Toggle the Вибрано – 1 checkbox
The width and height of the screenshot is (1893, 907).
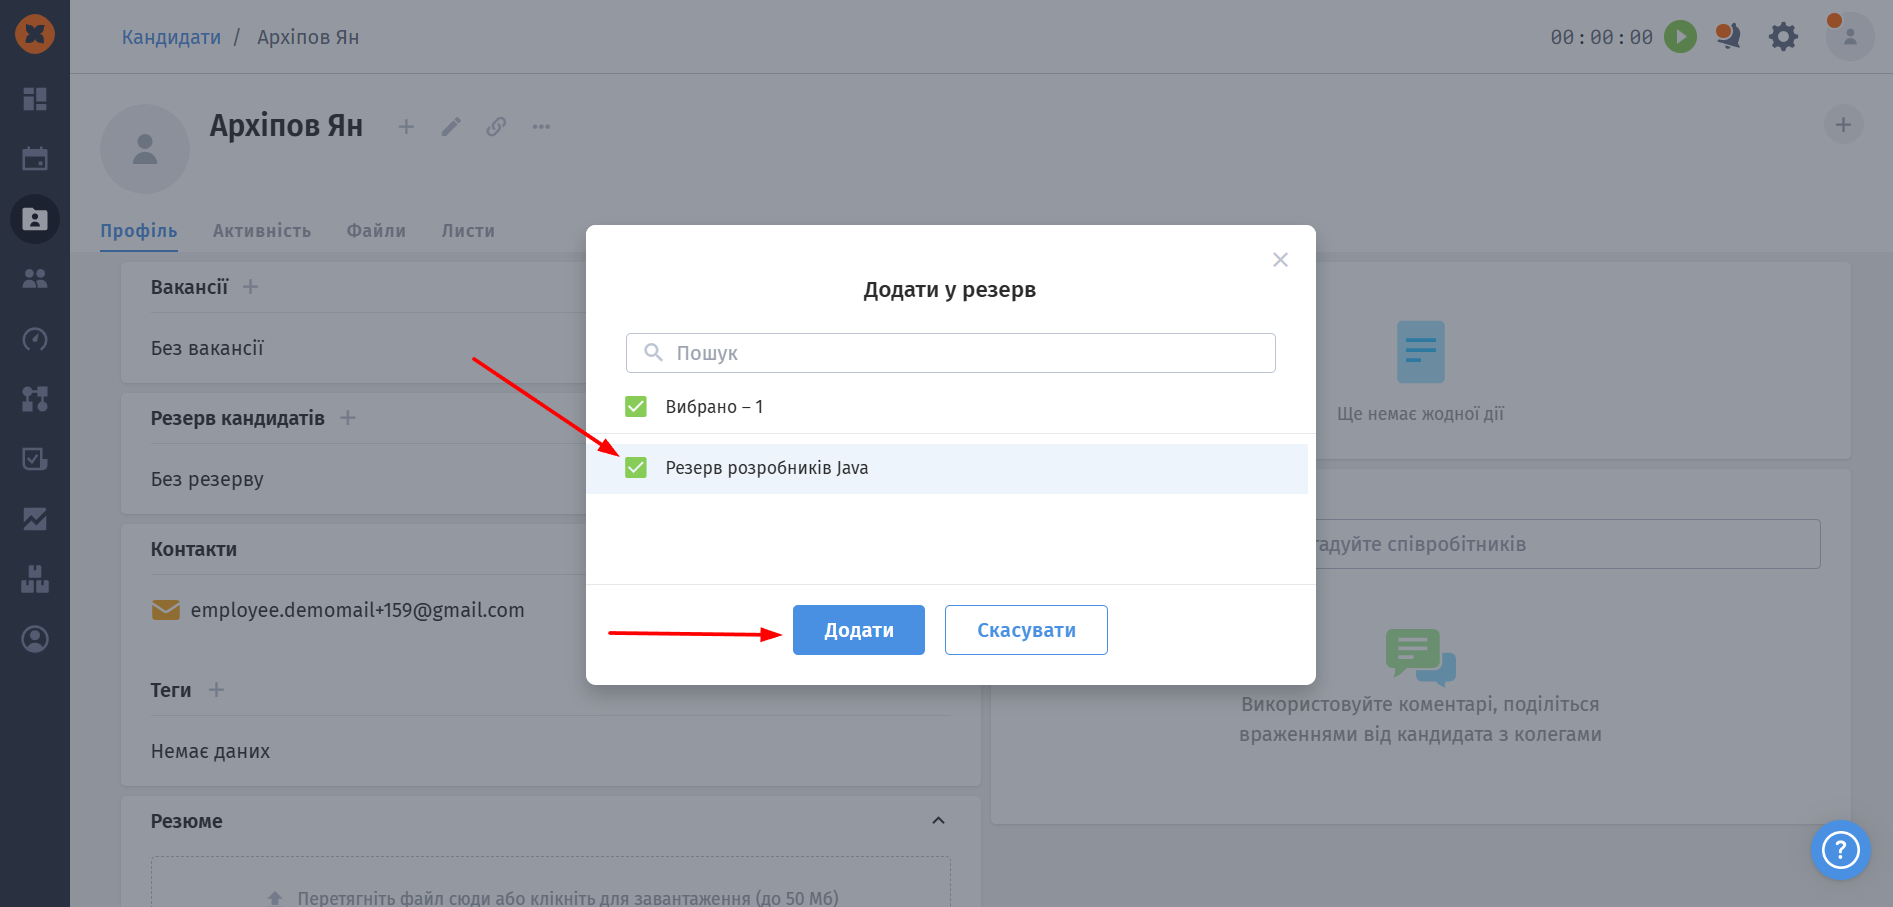tap(636, 407)
